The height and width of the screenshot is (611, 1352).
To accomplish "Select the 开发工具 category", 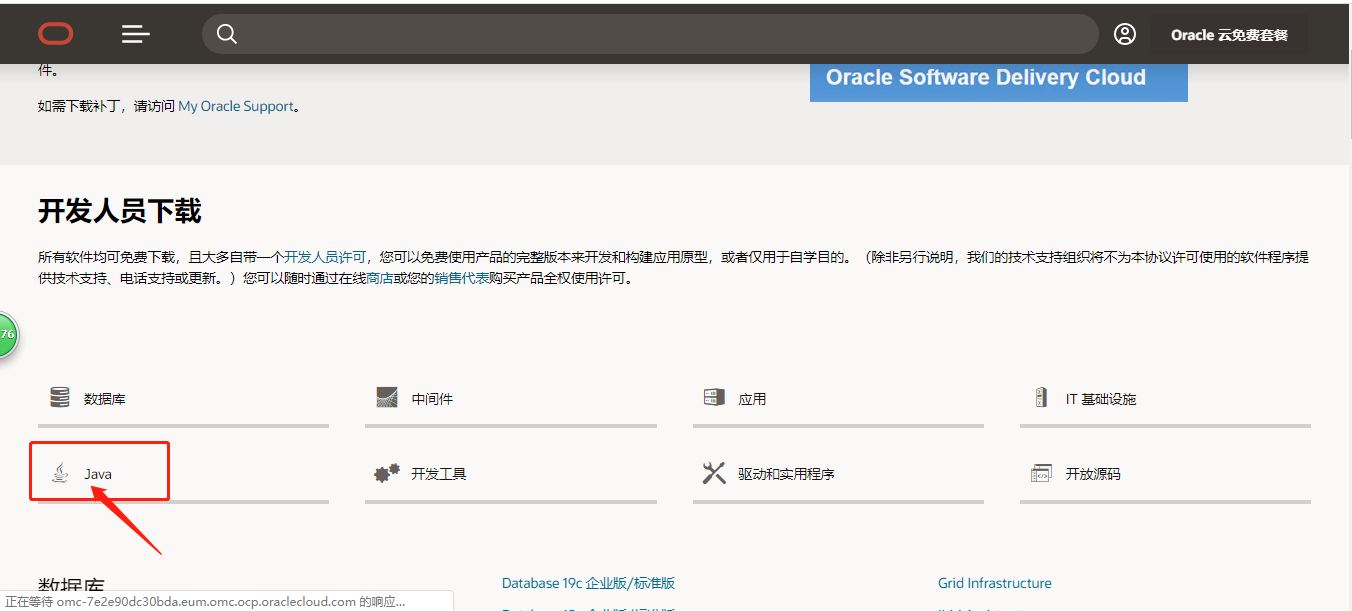I will 439,474.
